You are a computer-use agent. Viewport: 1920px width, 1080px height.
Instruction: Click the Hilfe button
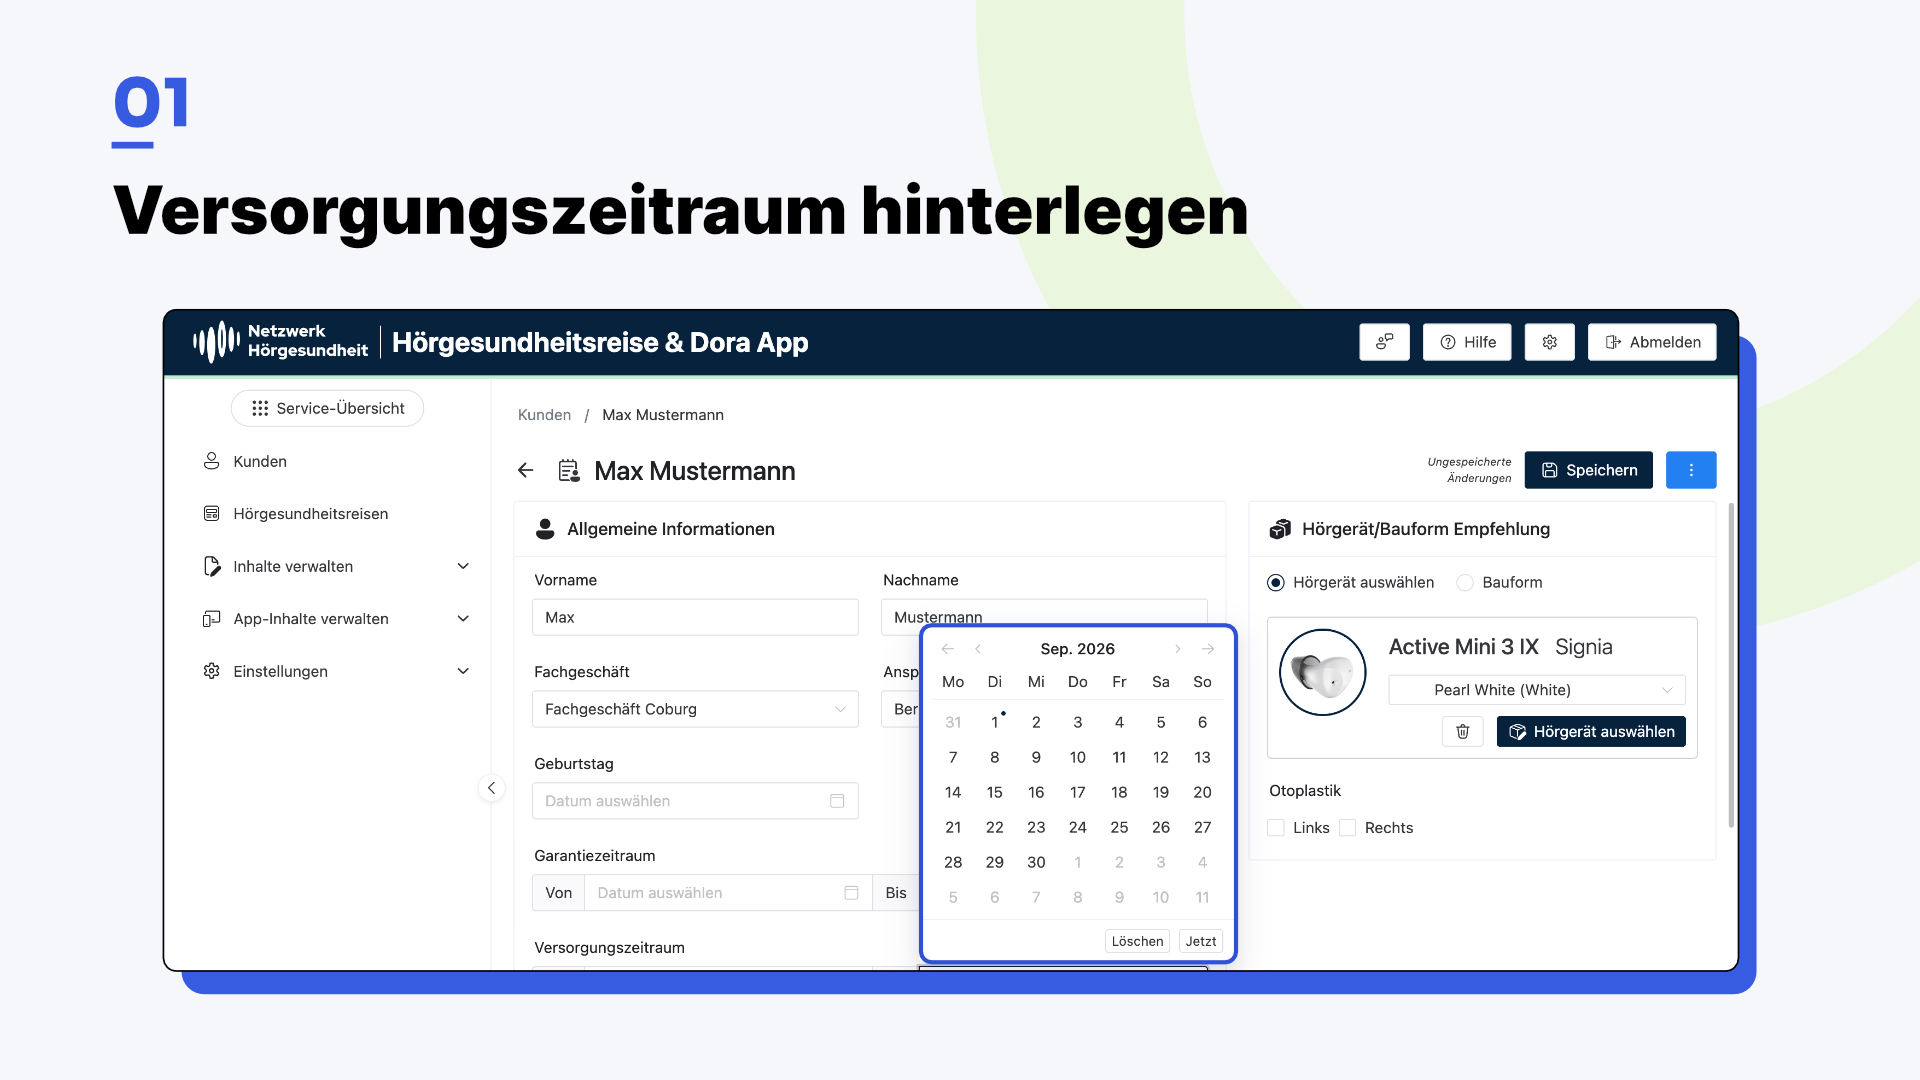tap(1467, 342)
